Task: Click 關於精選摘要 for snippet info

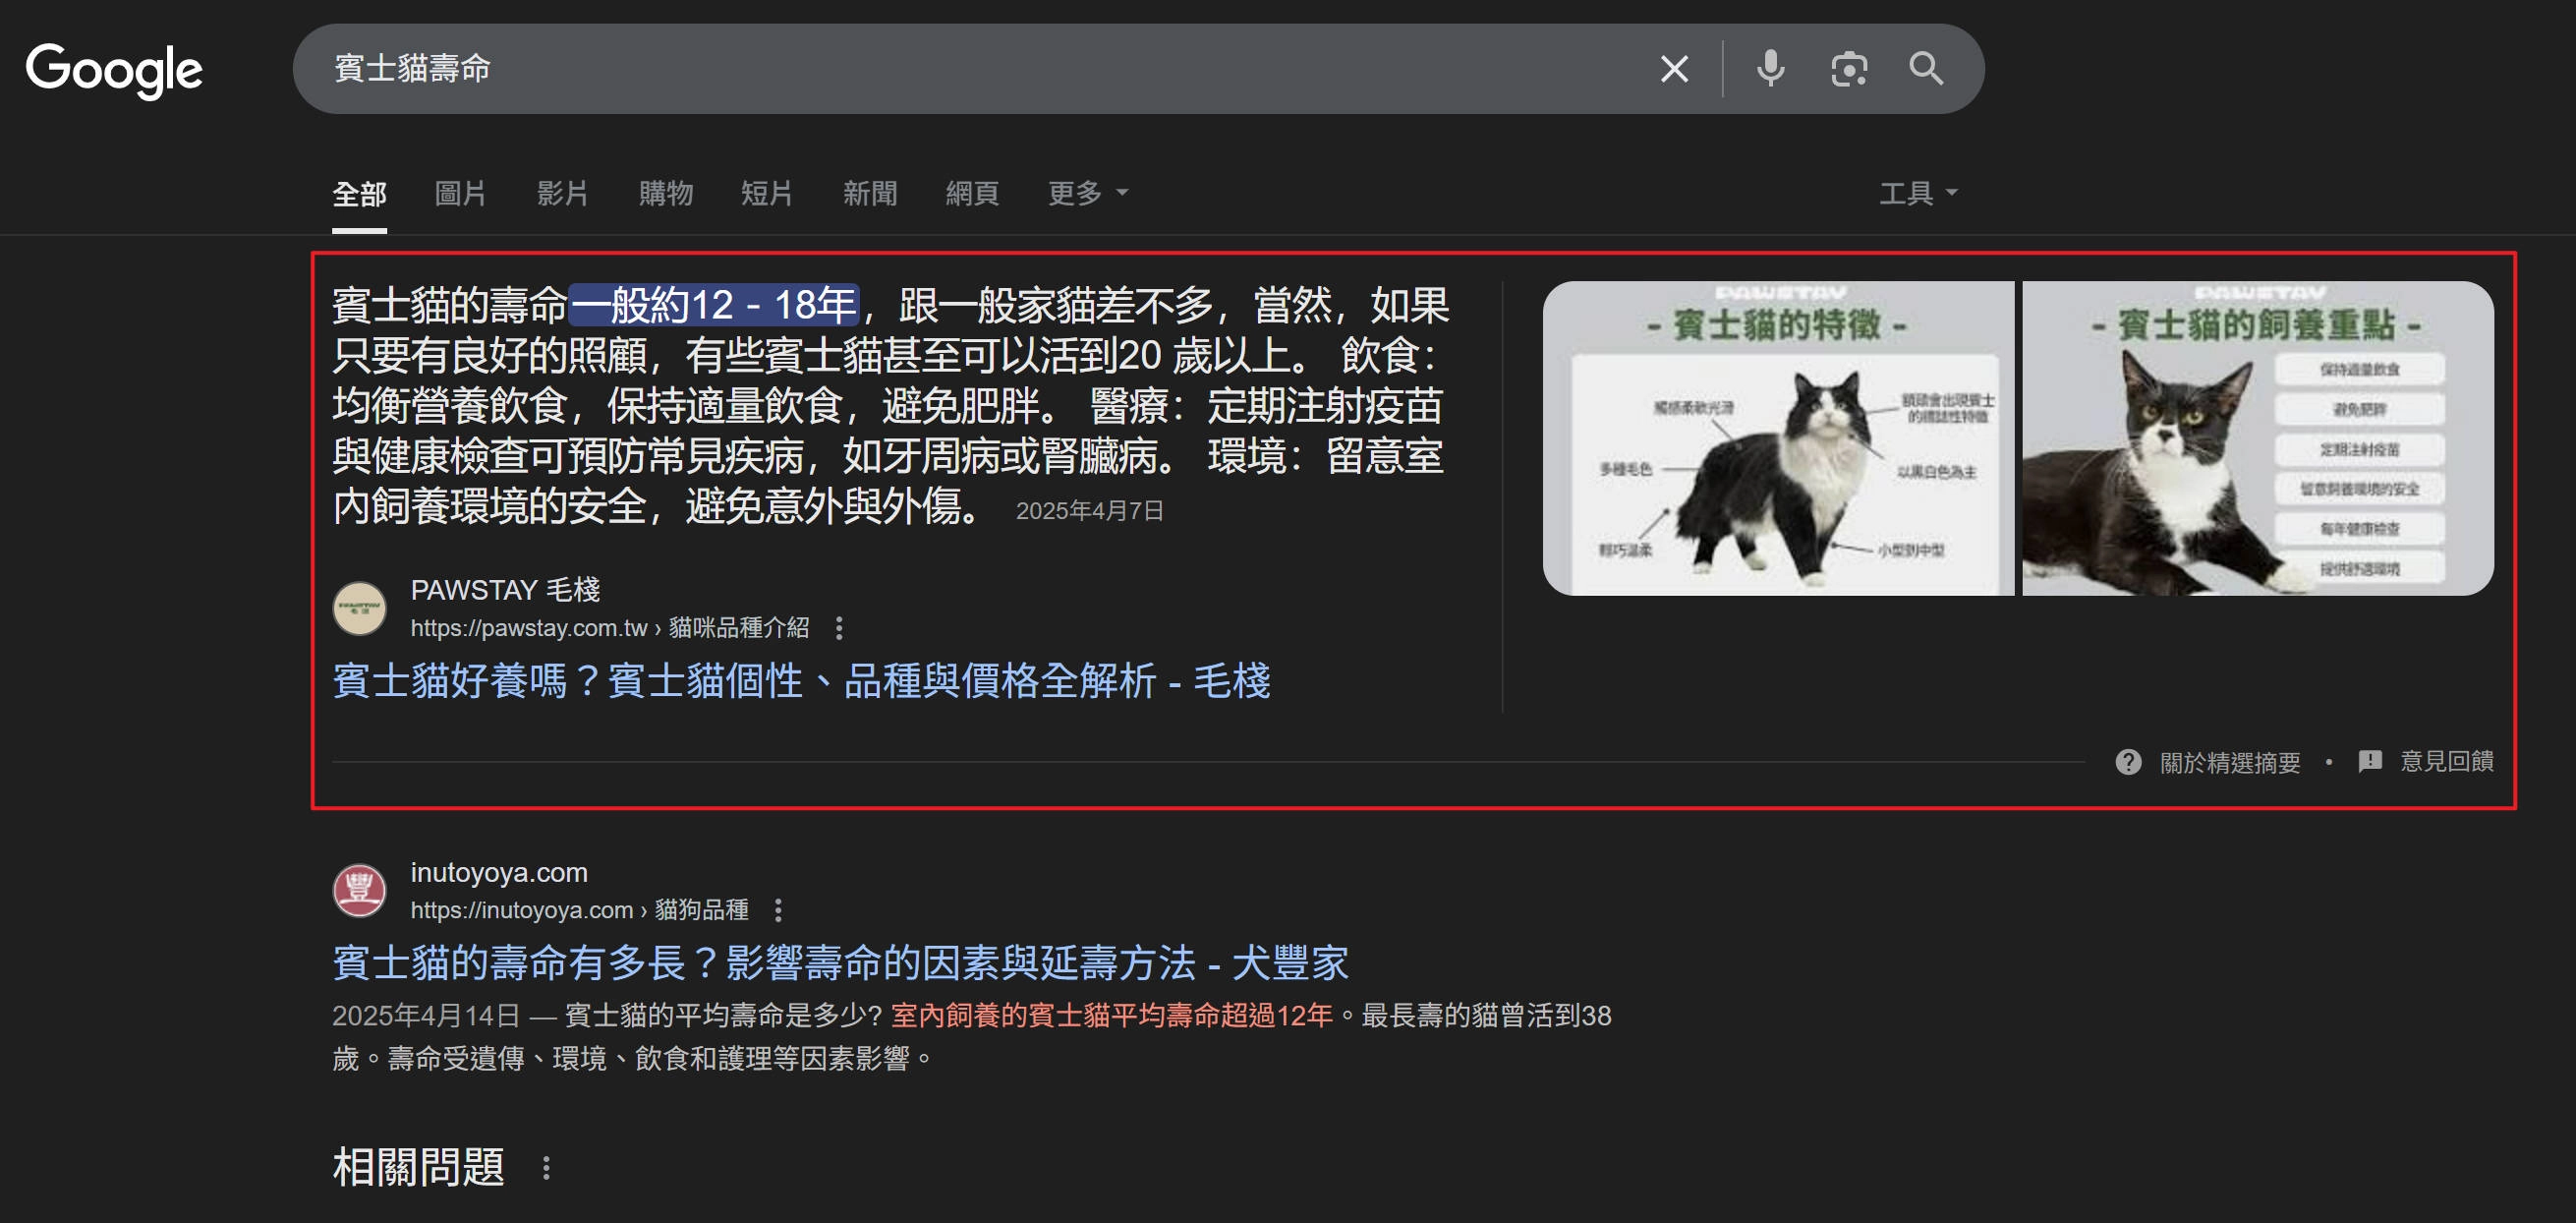Action: coord(2230,762)
